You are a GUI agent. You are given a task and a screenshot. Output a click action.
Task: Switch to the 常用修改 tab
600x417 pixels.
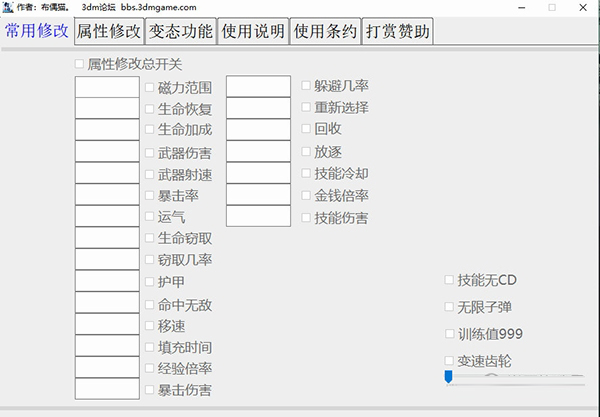pos(37,31)
